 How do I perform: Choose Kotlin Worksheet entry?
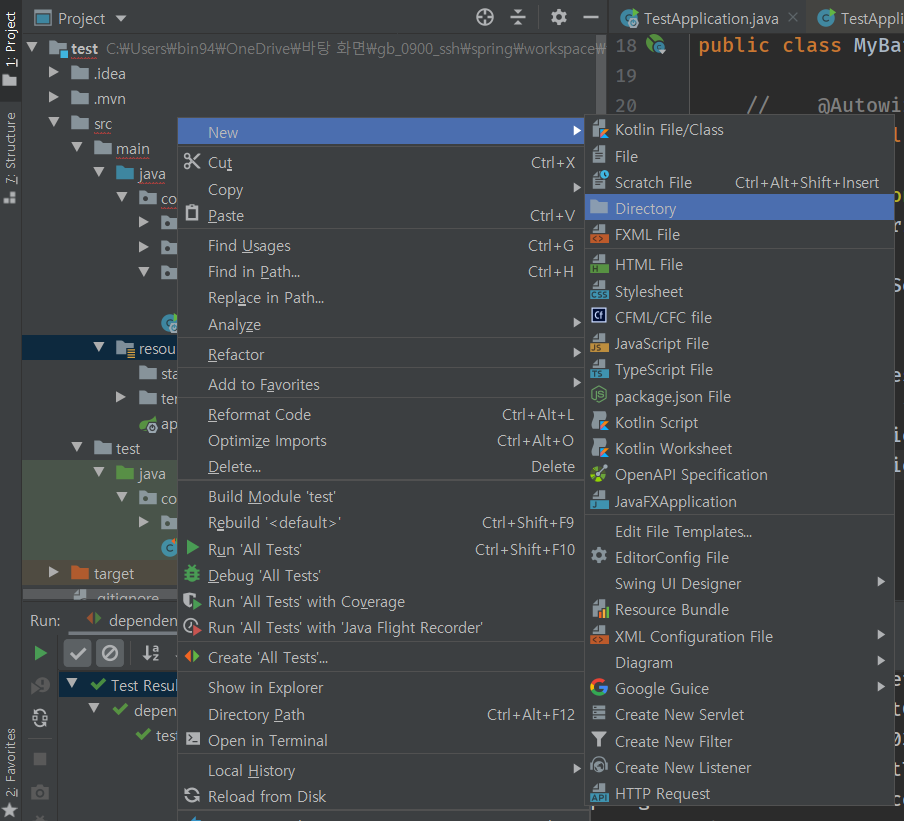click(739, 449)
